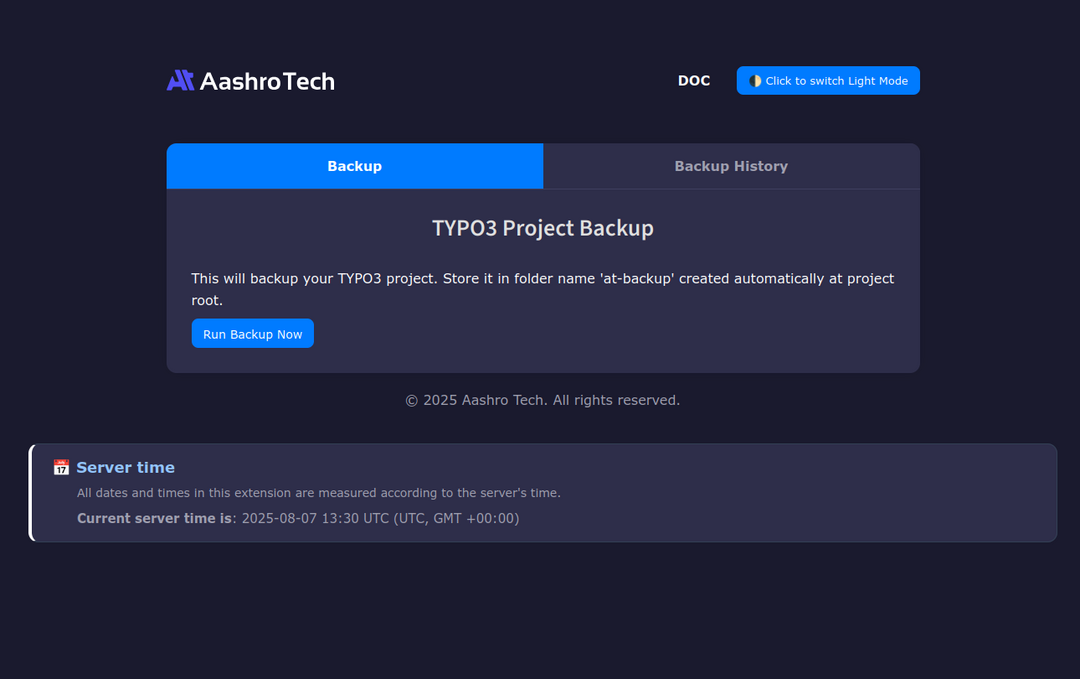Open the DOC link
Screen dimensions: 1080x679
tap(694, 81)
